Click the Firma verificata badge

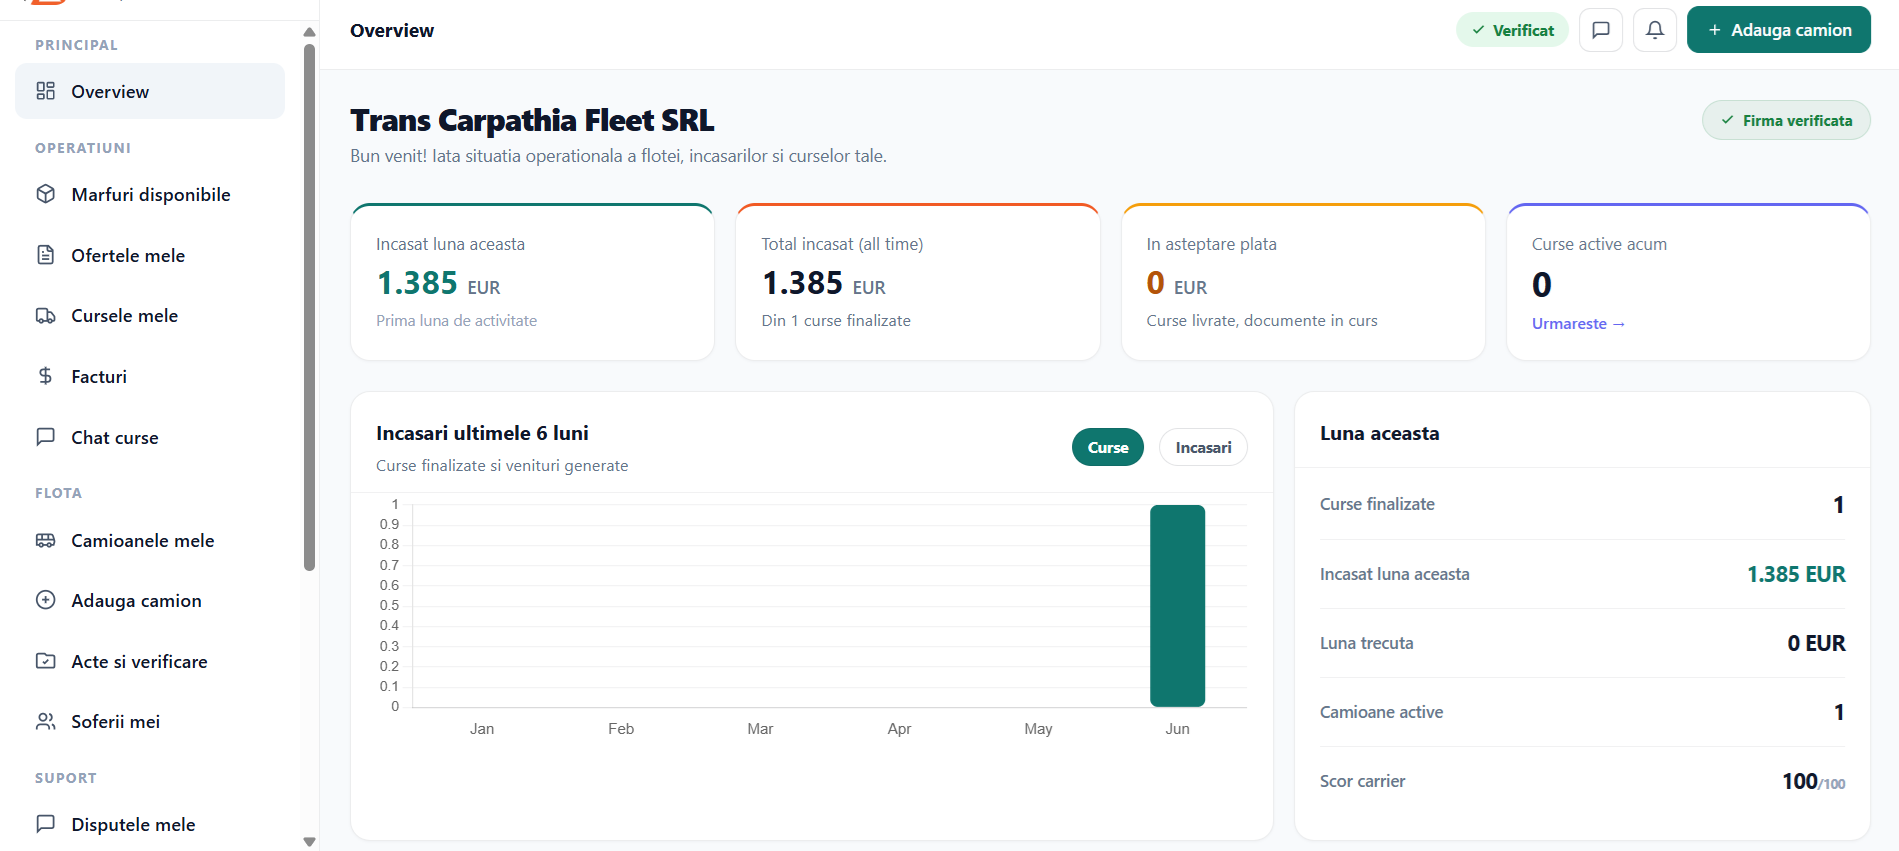1786,120
